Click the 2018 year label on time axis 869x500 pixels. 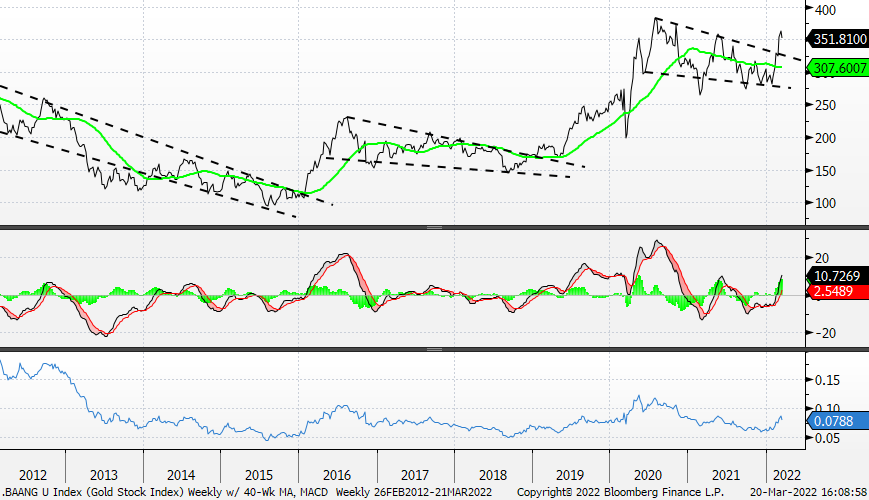(x=493, y=475)
